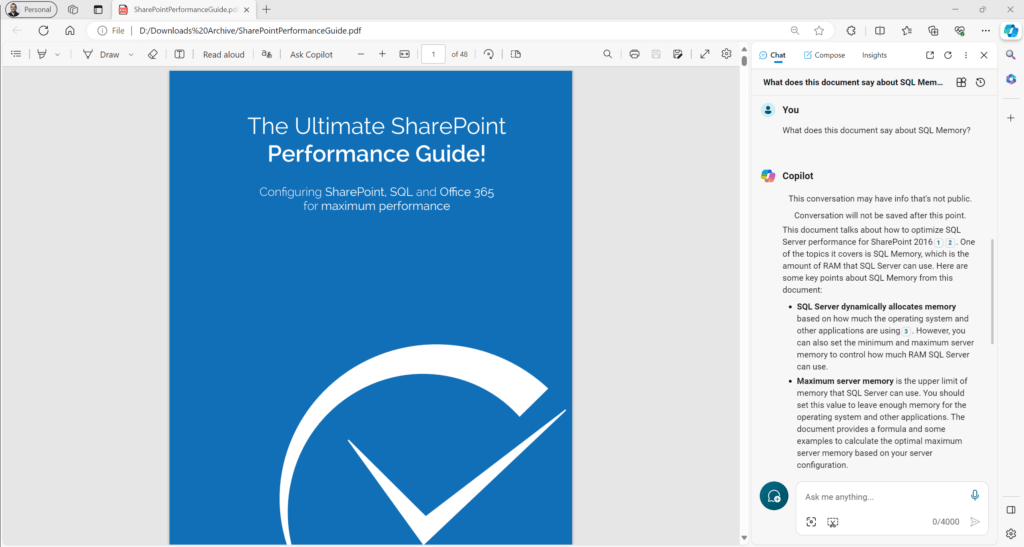1024x547 pixels.
Task: Refresh the Copilot chat pane
Action: (948, 55)
